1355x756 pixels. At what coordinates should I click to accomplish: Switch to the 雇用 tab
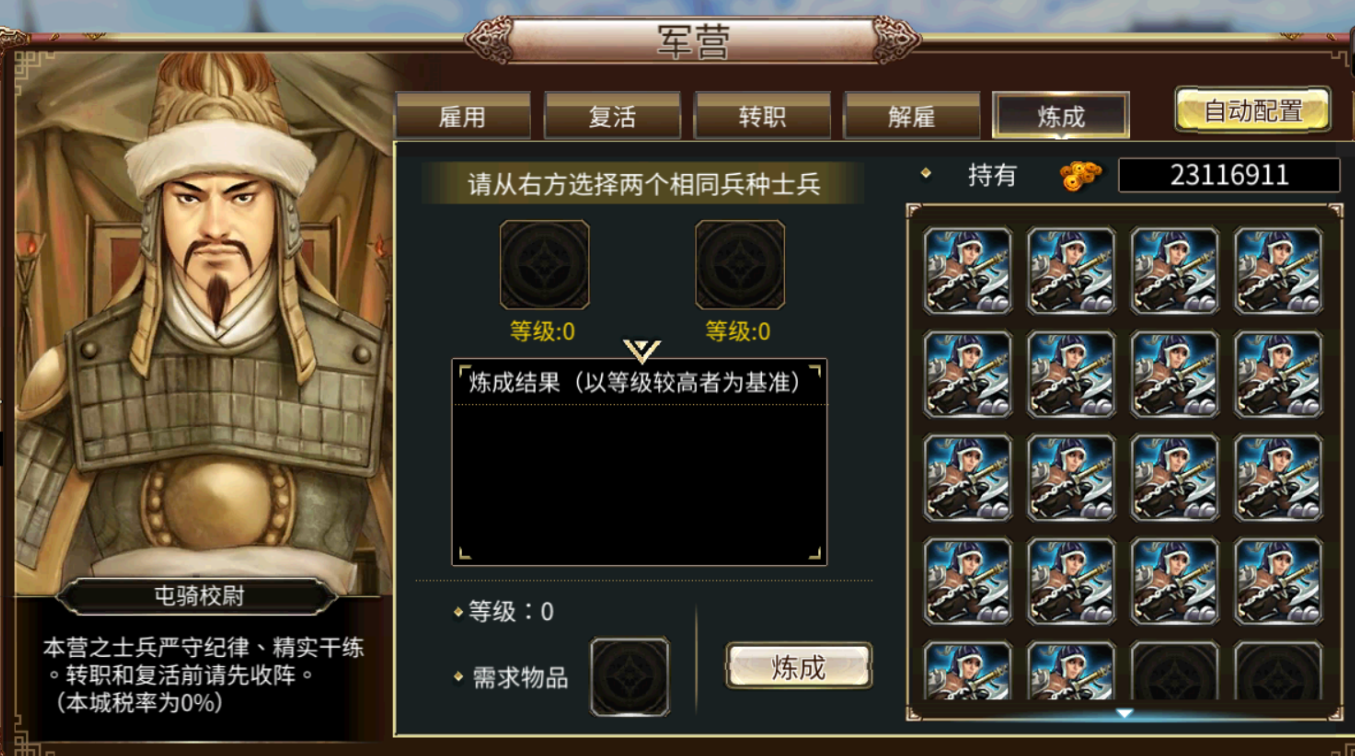click(462, 116)
